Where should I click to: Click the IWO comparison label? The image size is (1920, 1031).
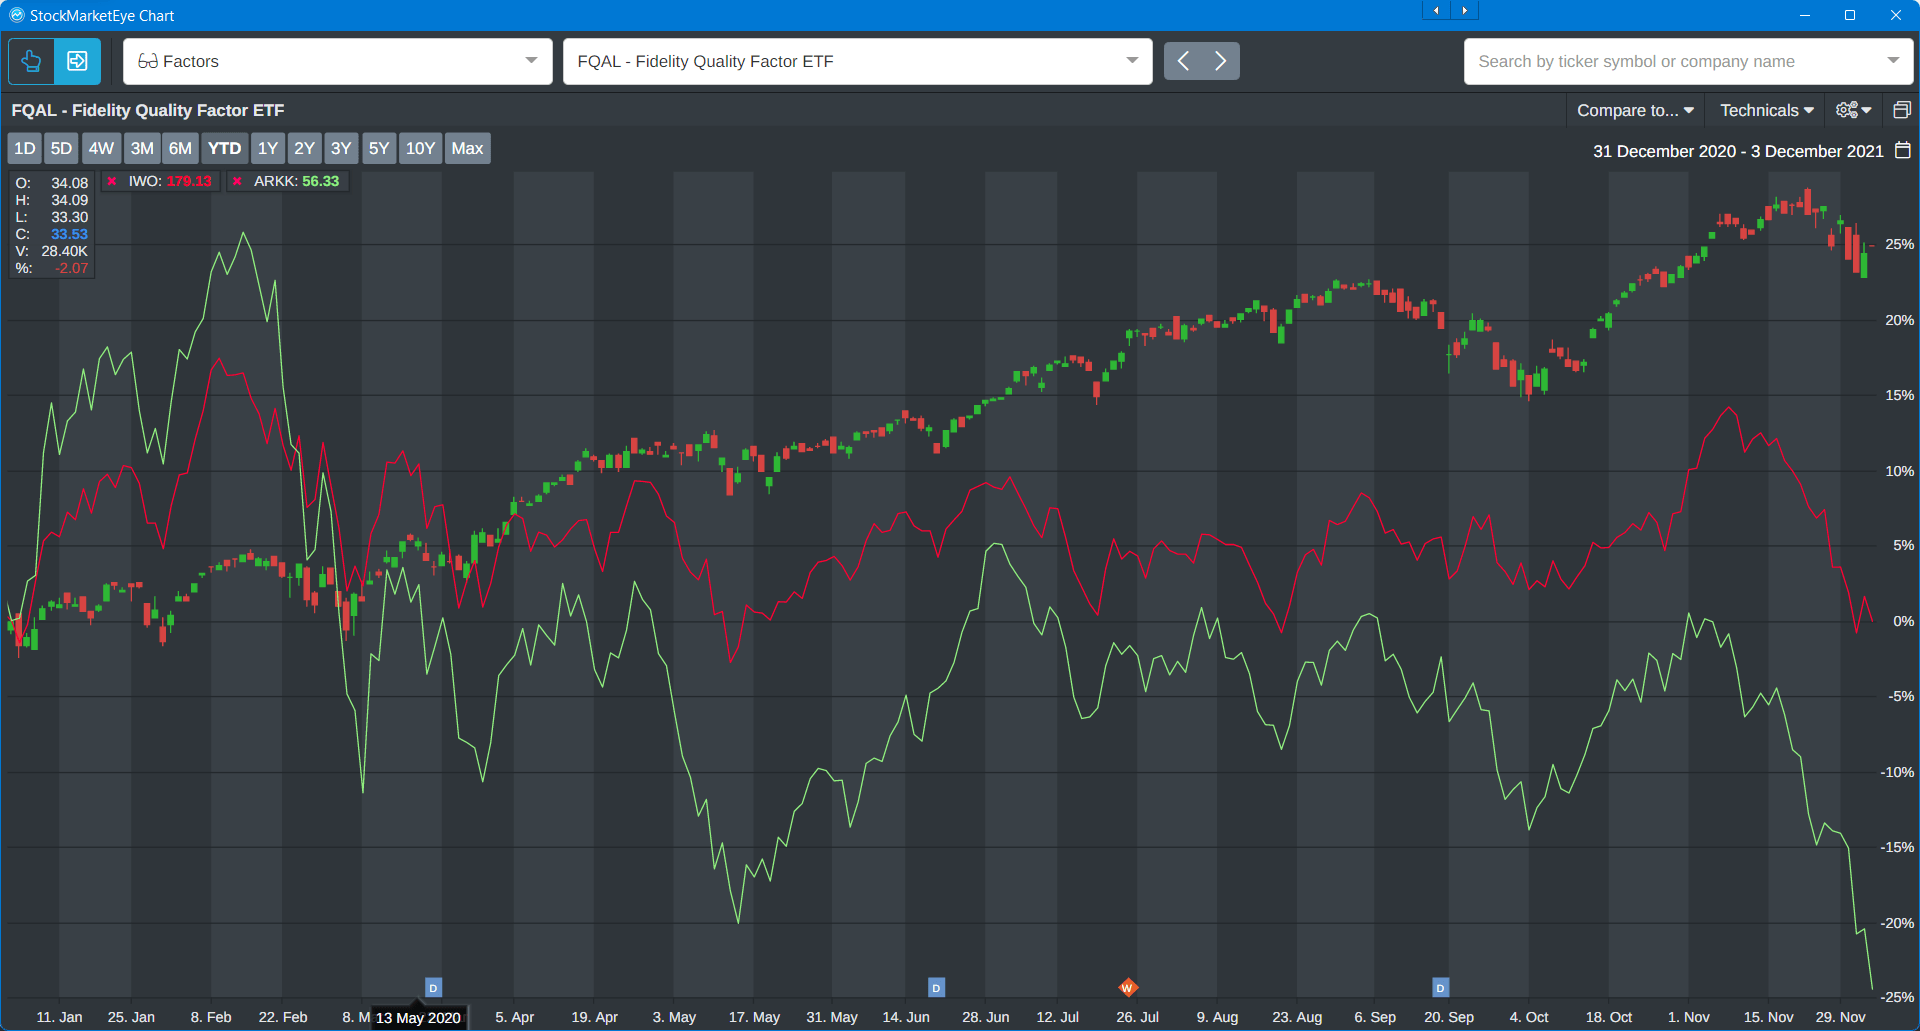[x=170, y=181]
